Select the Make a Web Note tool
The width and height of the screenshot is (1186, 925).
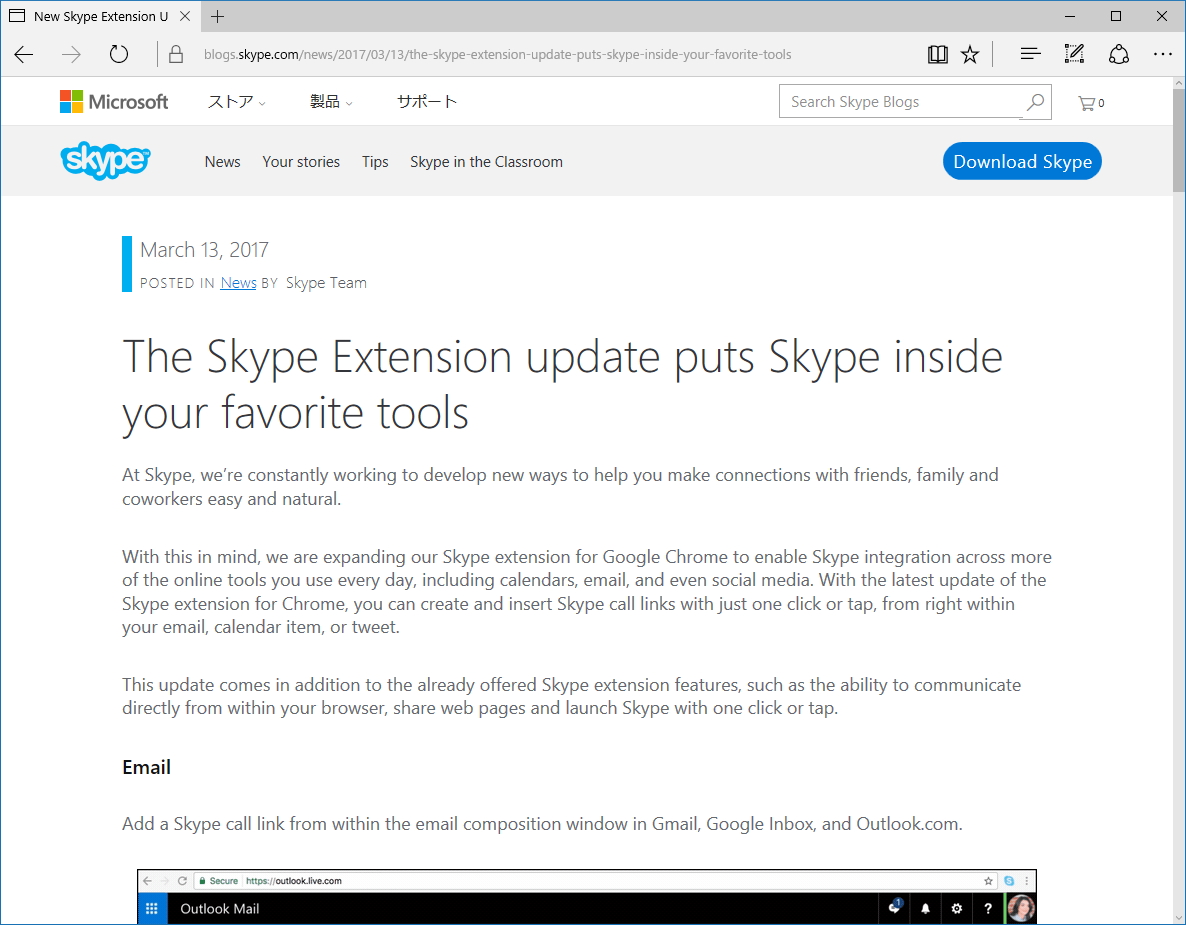1073,54
